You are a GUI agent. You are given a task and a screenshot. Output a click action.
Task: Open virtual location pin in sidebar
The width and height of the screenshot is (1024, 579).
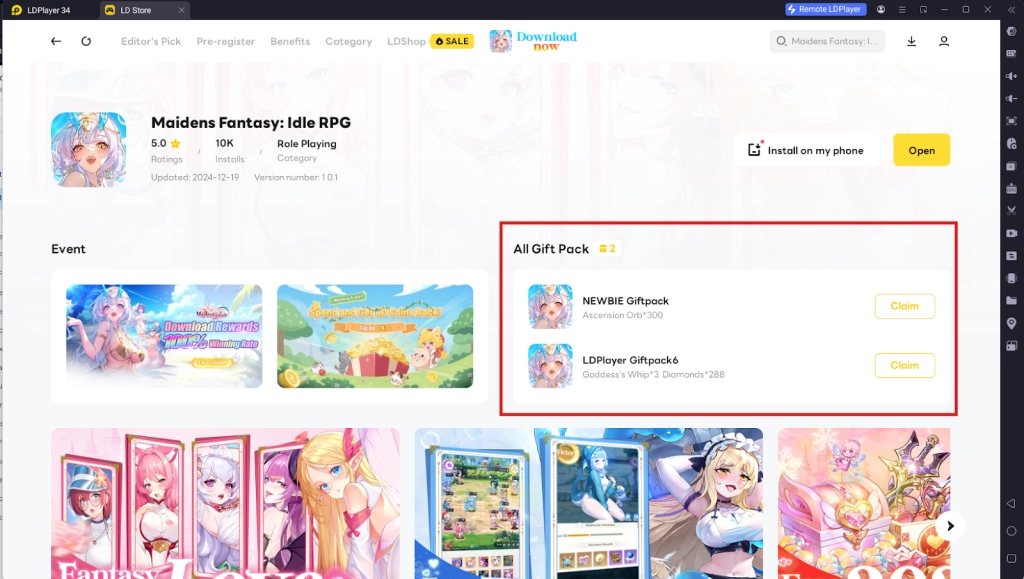click(x=1012, y=323)
